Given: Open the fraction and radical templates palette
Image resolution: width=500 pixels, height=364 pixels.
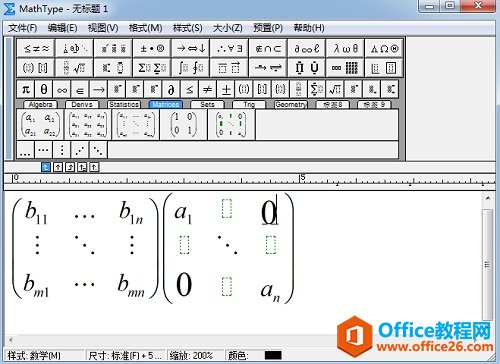Looking at the screenshot, I should [x=74, y=68].
